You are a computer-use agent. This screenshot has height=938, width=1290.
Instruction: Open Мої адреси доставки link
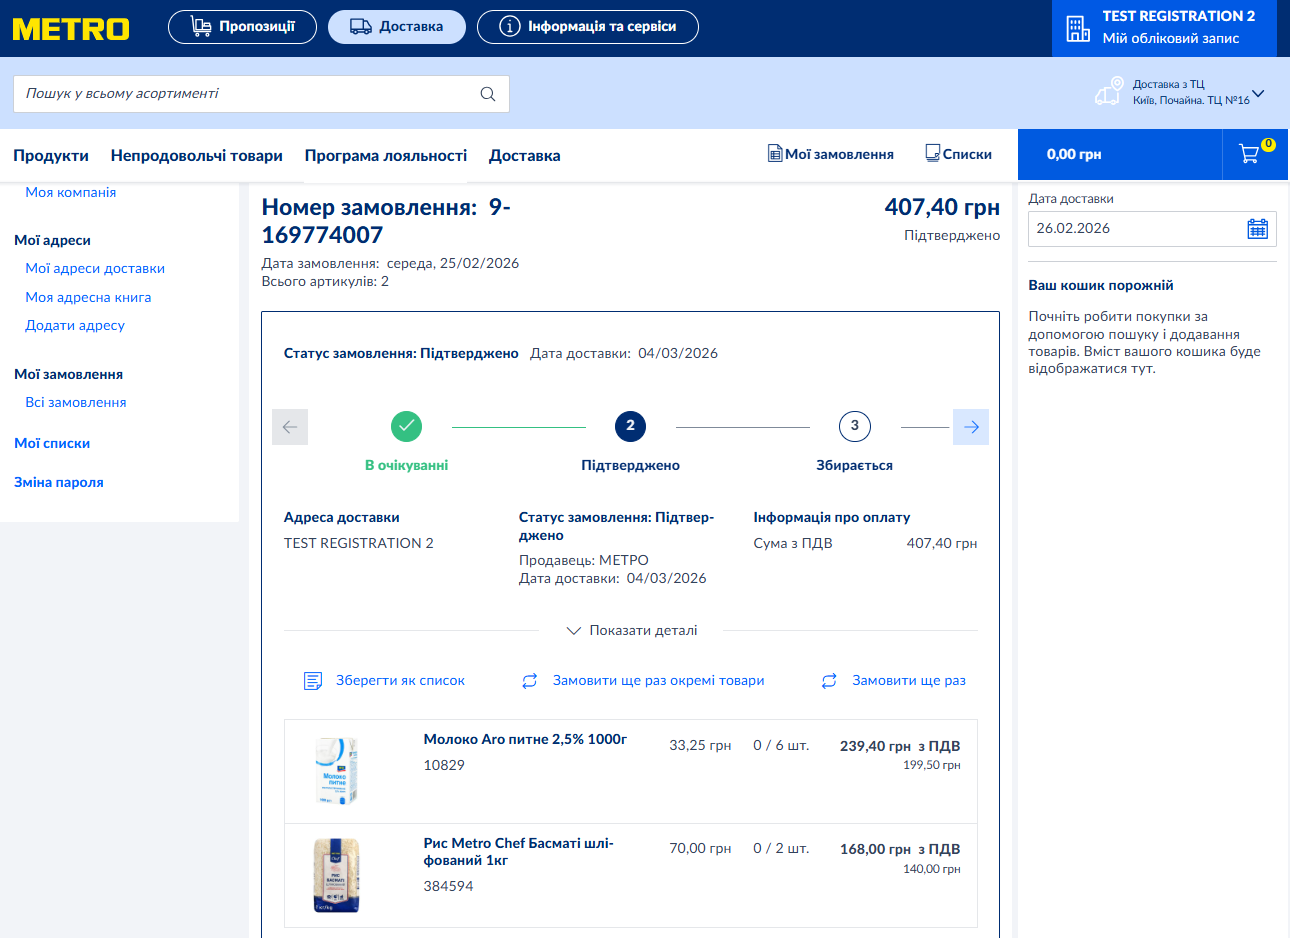tap(95, 268)
